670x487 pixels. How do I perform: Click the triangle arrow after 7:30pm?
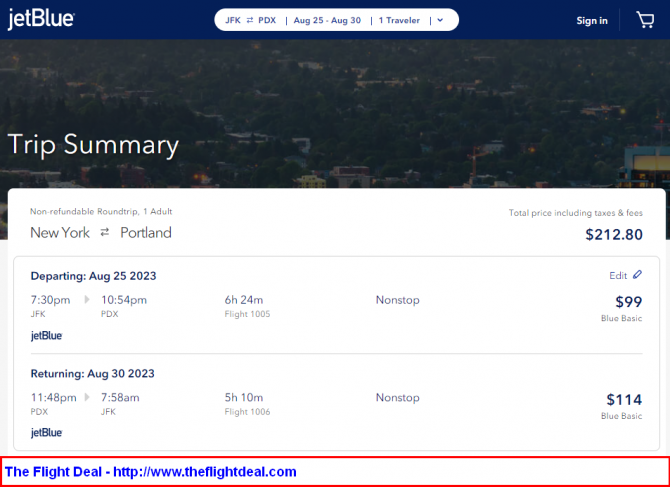tap(87, 299)
